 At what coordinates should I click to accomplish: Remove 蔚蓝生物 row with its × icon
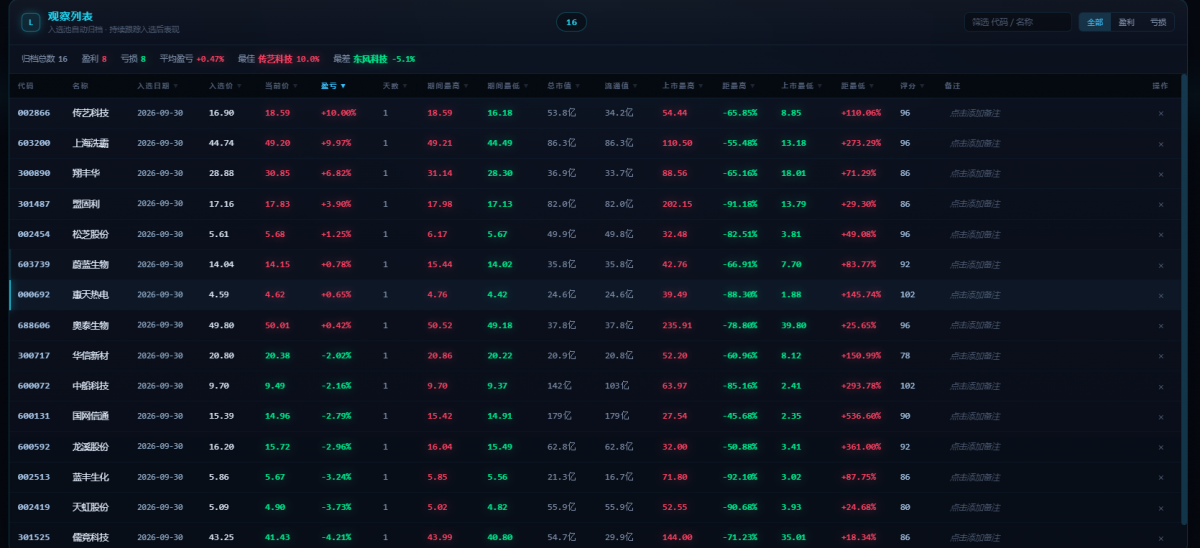point(1160,265)
